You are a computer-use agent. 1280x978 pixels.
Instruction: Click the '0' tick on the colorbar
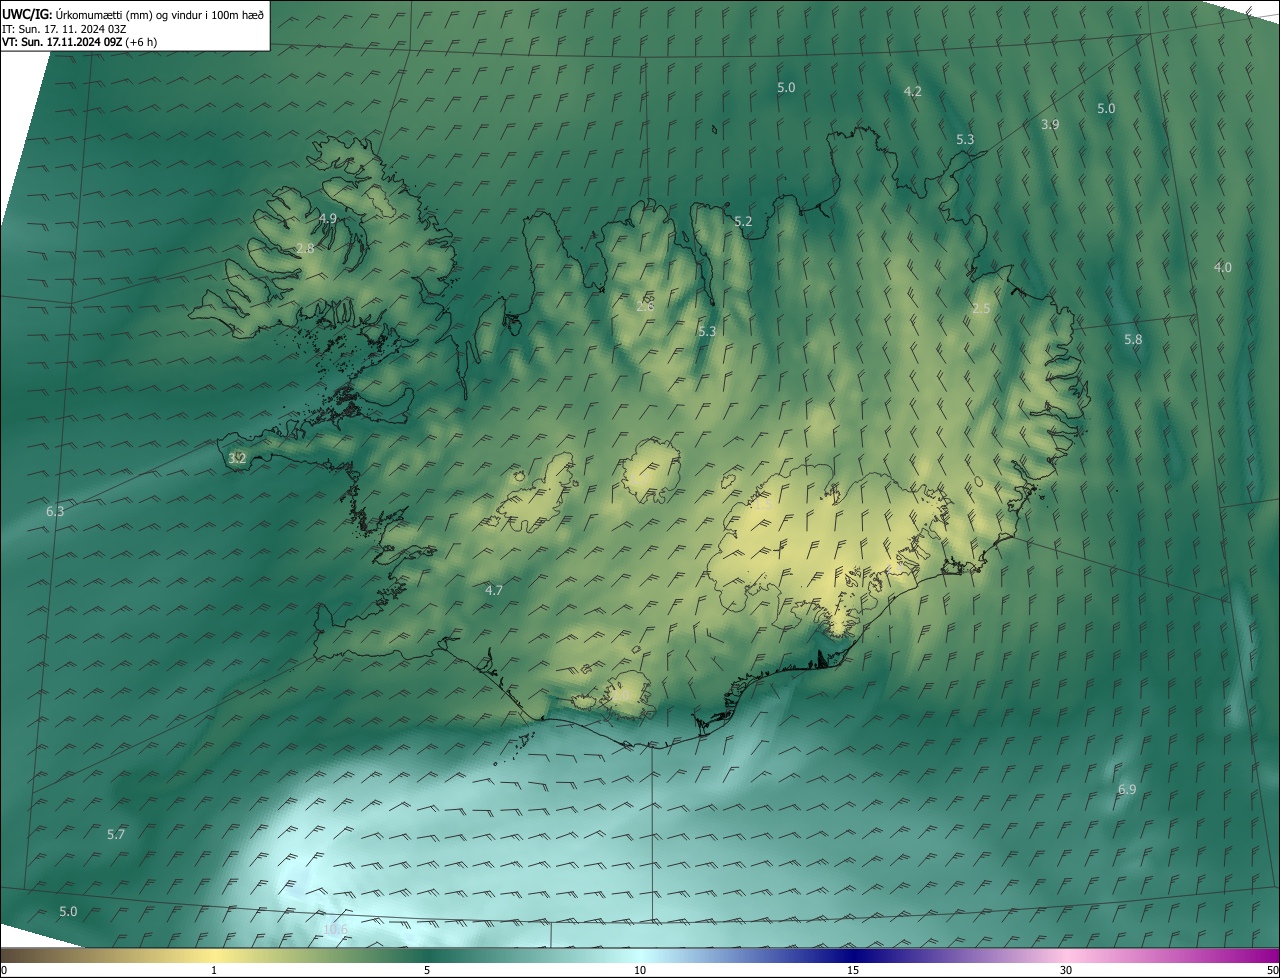3,970
